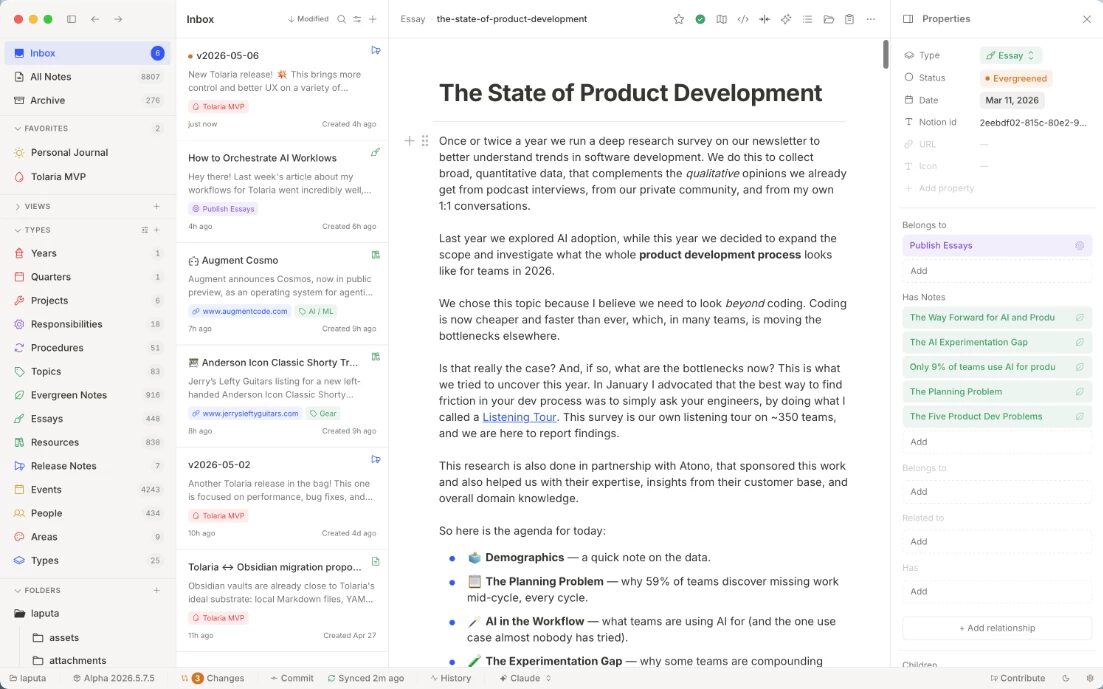Add a new folder with plus icon
The height and width of the screenshot is (689, 1103).
tap(157, 590)
